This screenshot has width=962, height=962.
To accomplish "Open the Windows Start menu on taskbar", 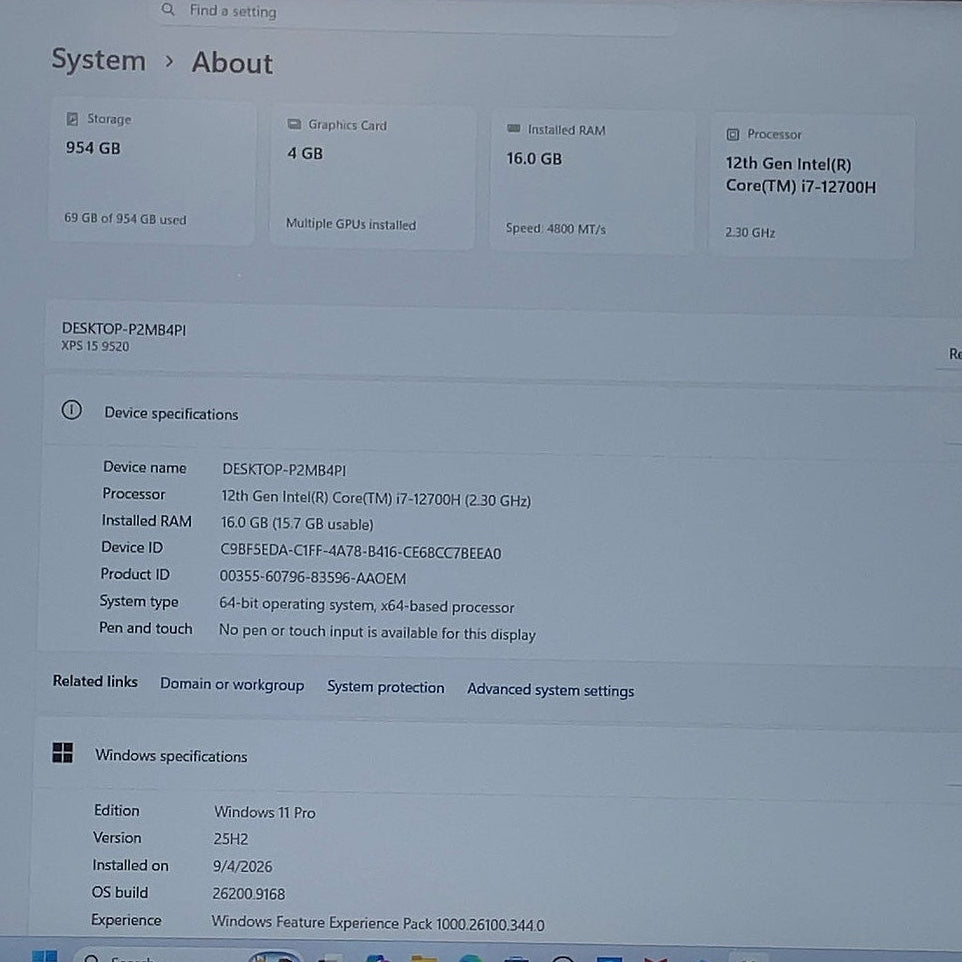I will coord(44,956).
